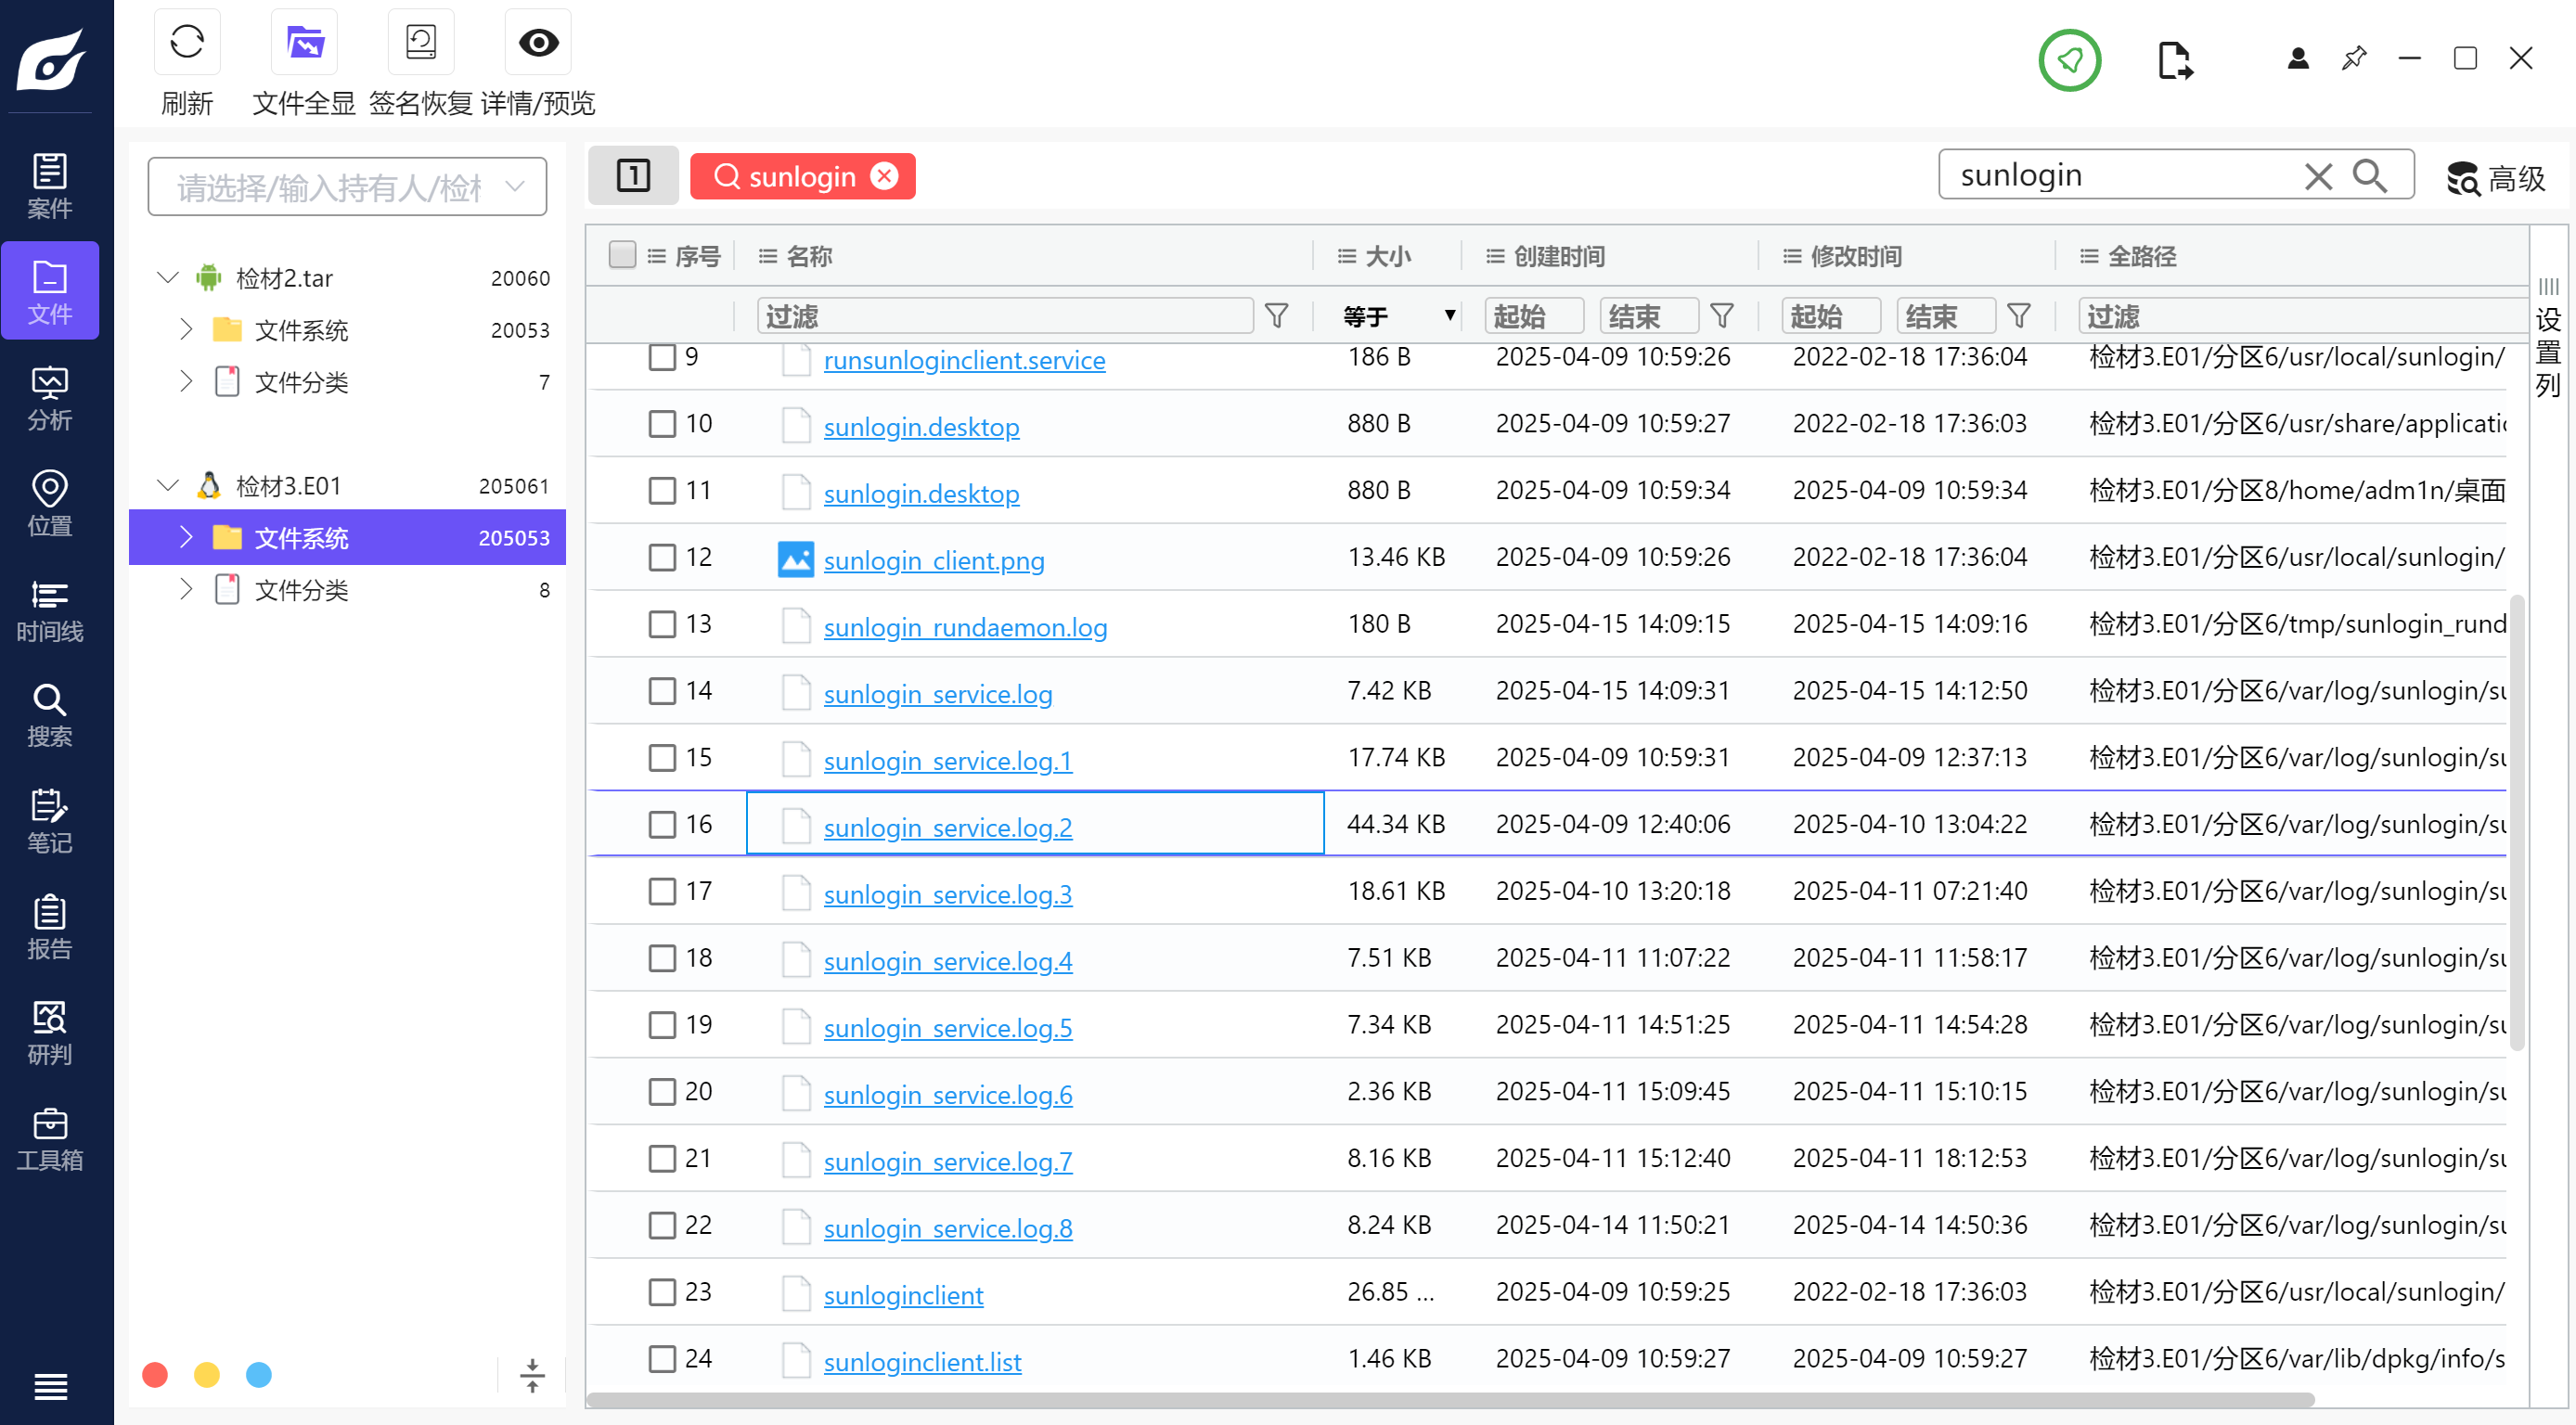Open the 案件 sidebar section
The height and width of the screenshot is (1425, 2576).
pyautogui.click(x=50, y=186)
